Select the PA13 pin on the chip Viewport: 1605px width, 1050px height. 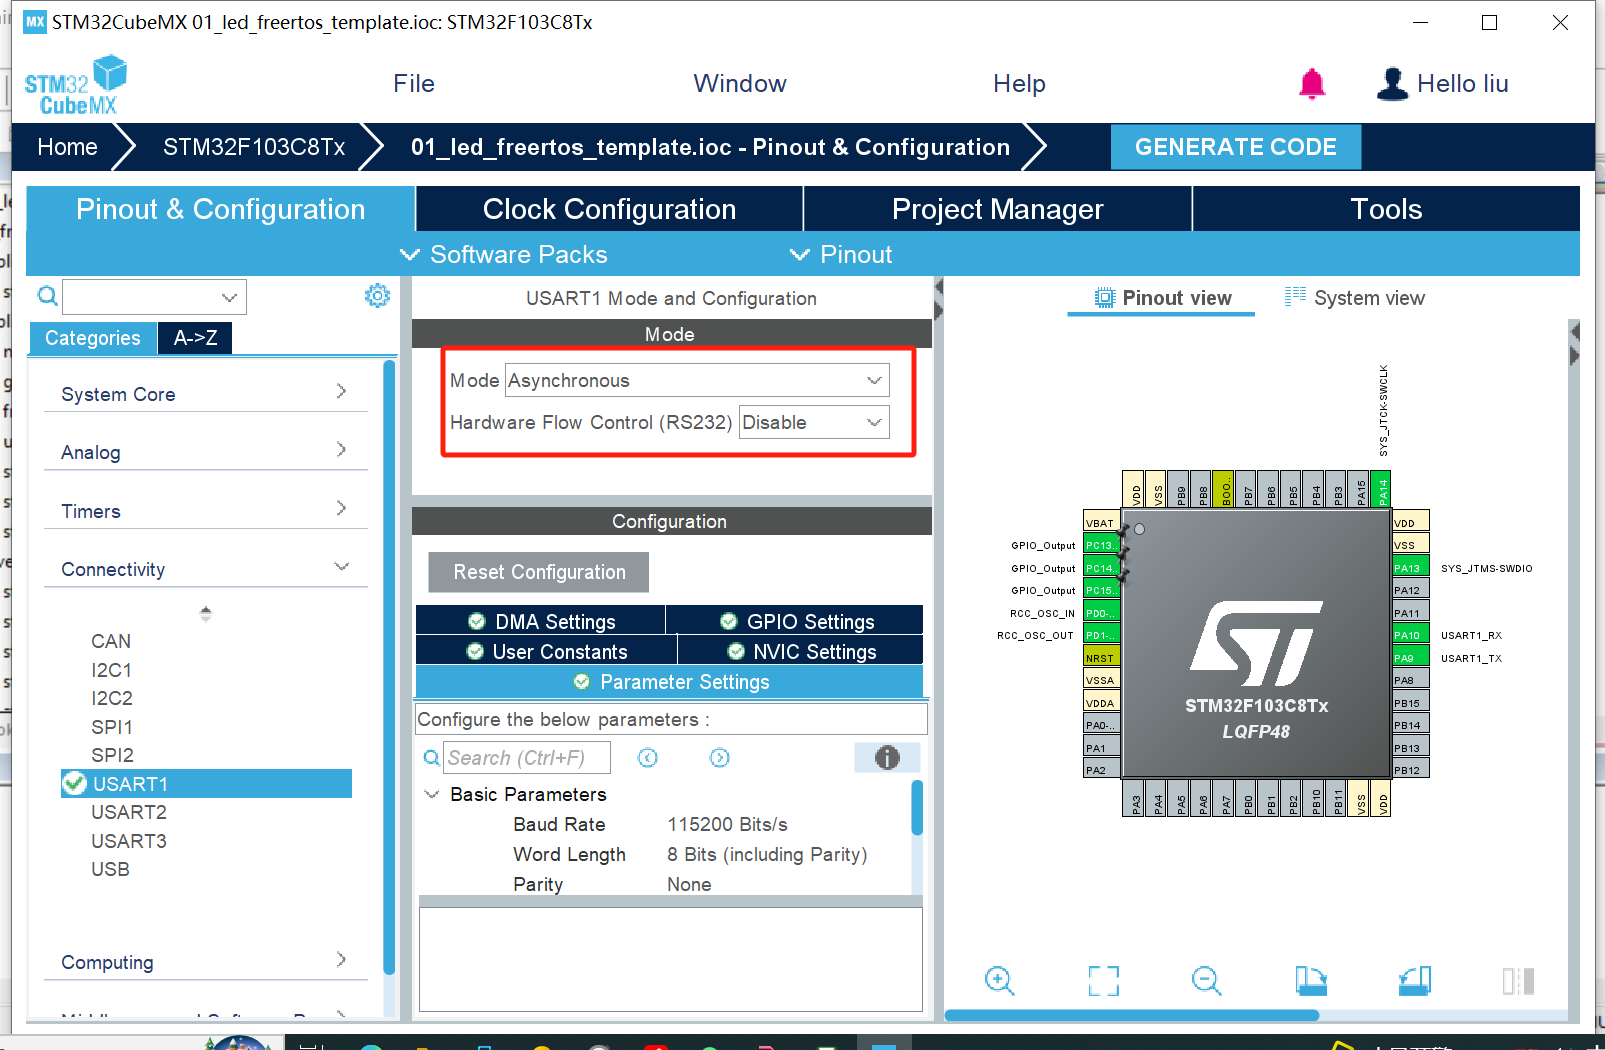(1410, 568)
